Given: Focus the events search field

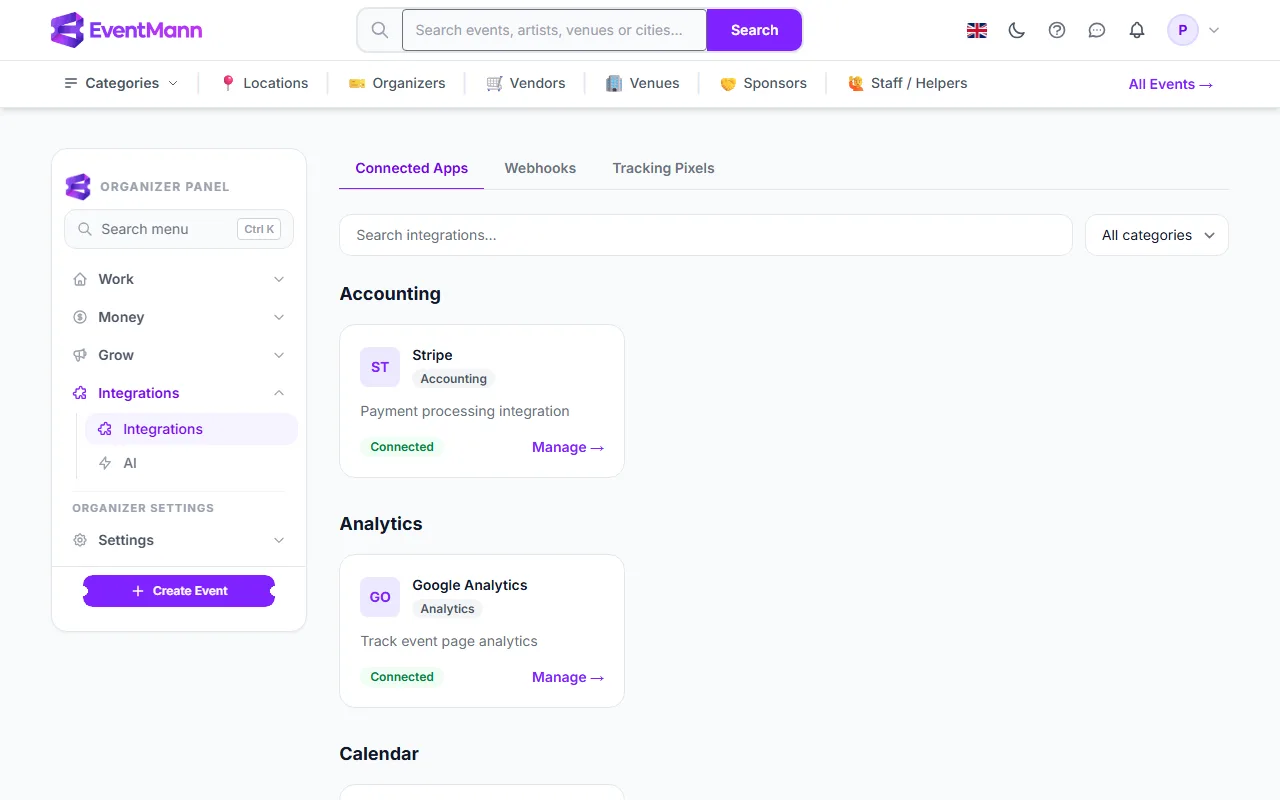Looking at the screenshot, I should click(554, 30).
